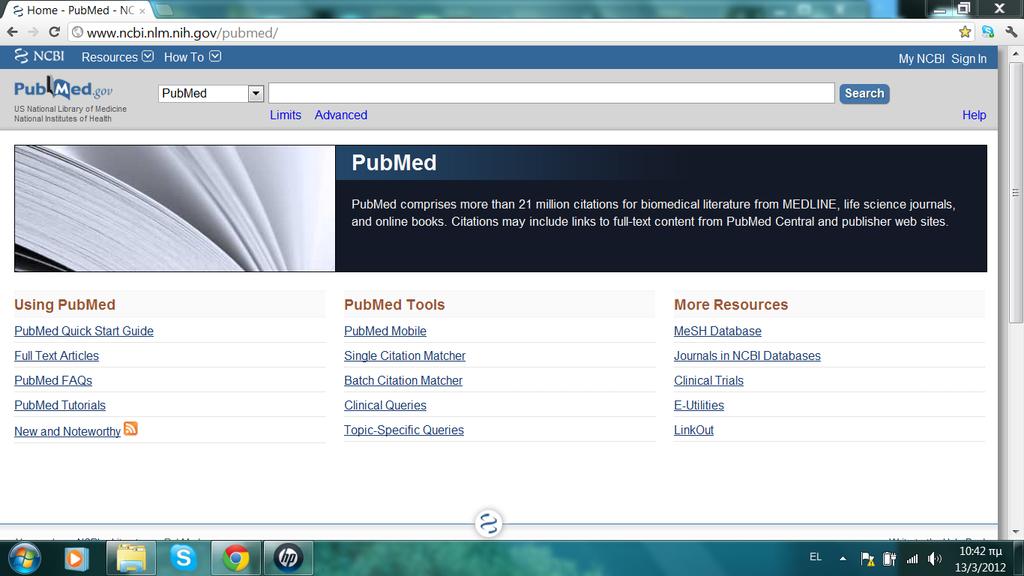Open the Skype extension icon in the browser toolbar
Screen dimensions: 1024x576
coord(988,32)
